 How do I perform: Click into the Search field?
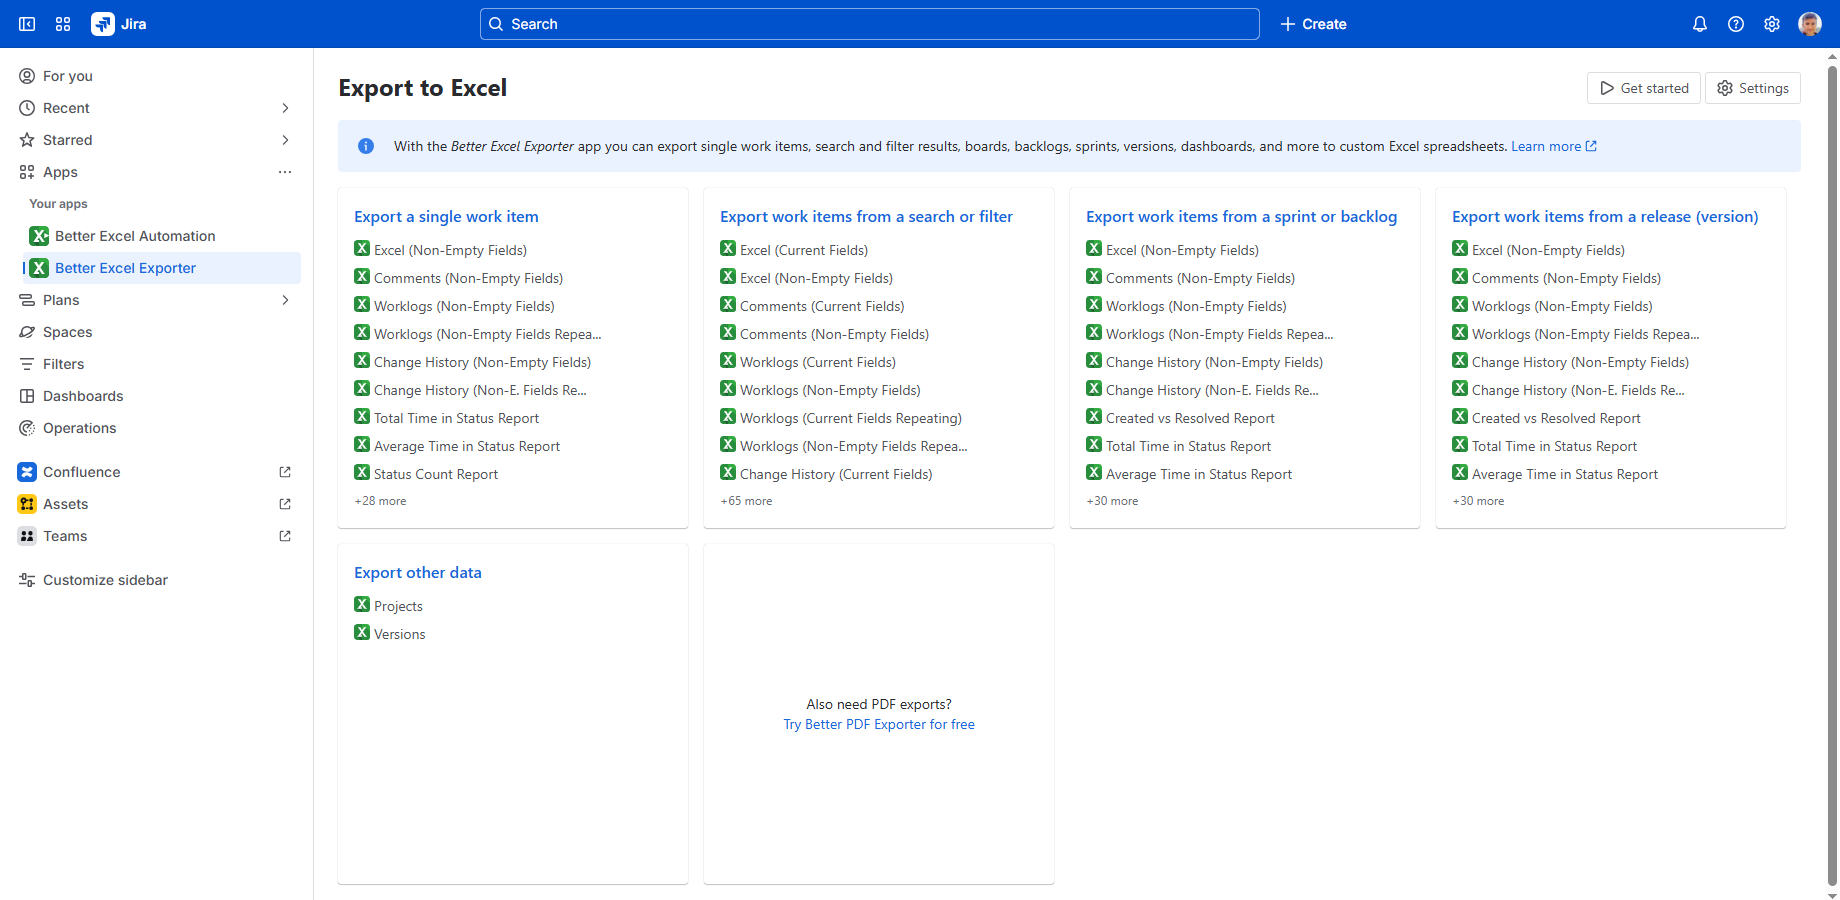click(870, 24)
